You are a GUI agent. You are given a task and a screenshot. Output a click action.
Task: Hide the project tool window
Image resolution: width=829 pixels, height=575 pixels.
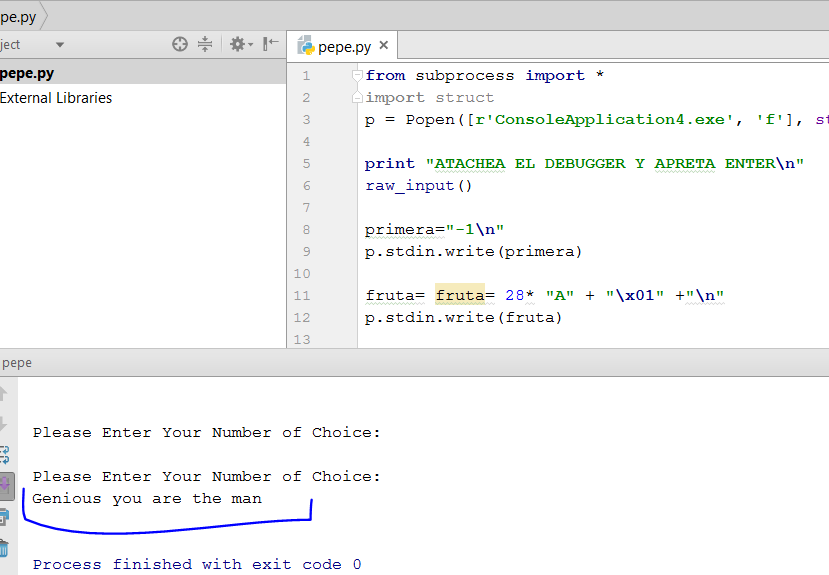point(270,44)
